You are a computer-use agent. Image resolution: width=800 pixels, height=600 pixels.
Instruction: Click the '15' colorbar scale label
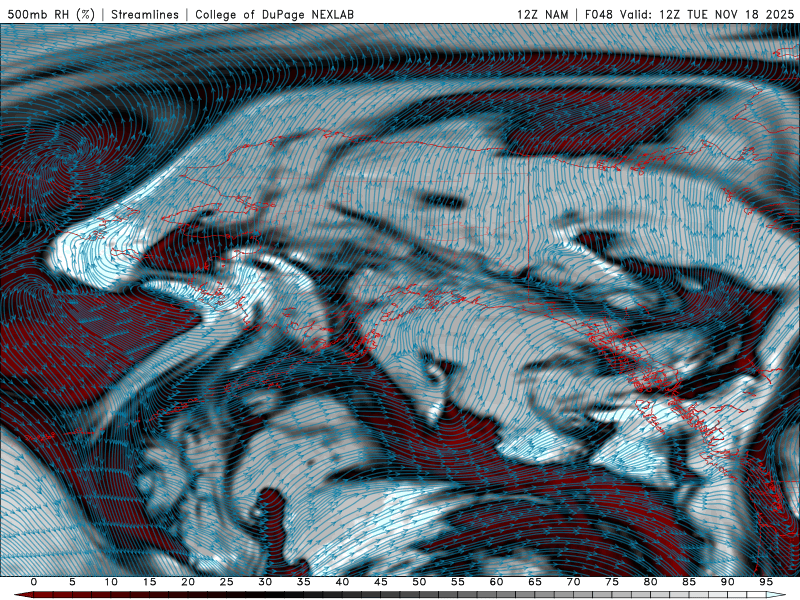point(149,582)
